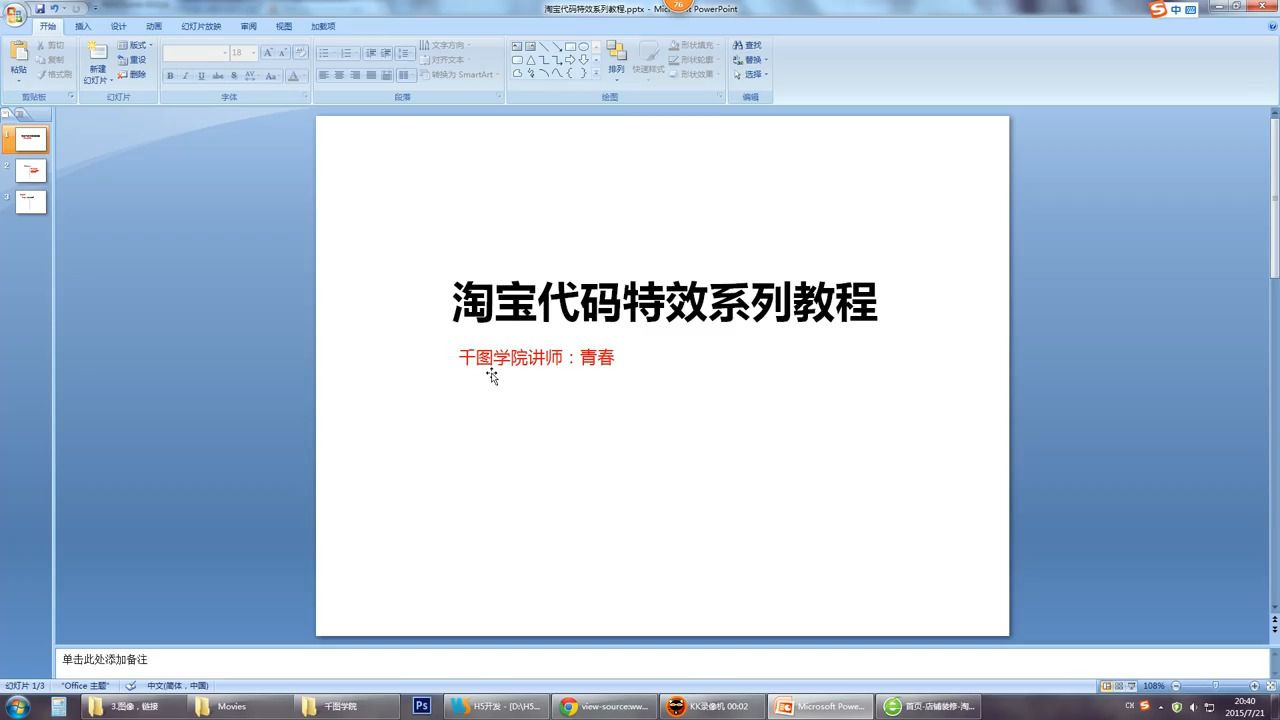Save the presentation from quick access toolbar
1280x720 pixels.
tap(41, 9)
